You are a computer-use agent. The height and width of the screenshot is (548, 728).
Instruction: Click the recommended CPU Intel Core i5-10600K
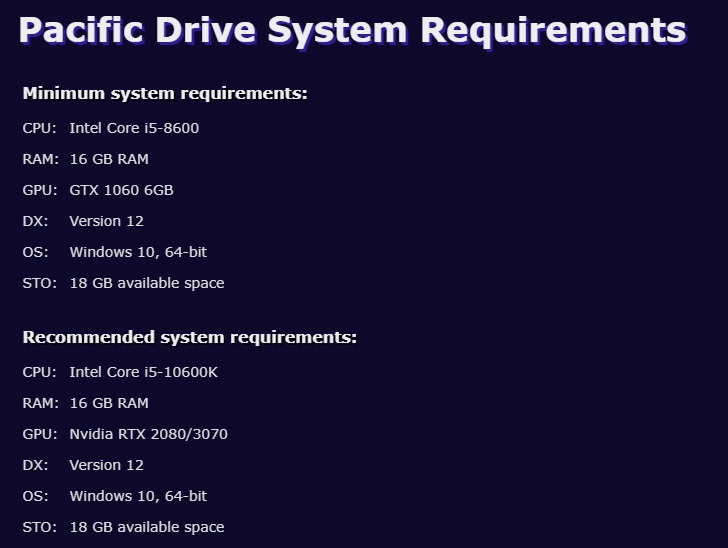(x=143, y=372)
